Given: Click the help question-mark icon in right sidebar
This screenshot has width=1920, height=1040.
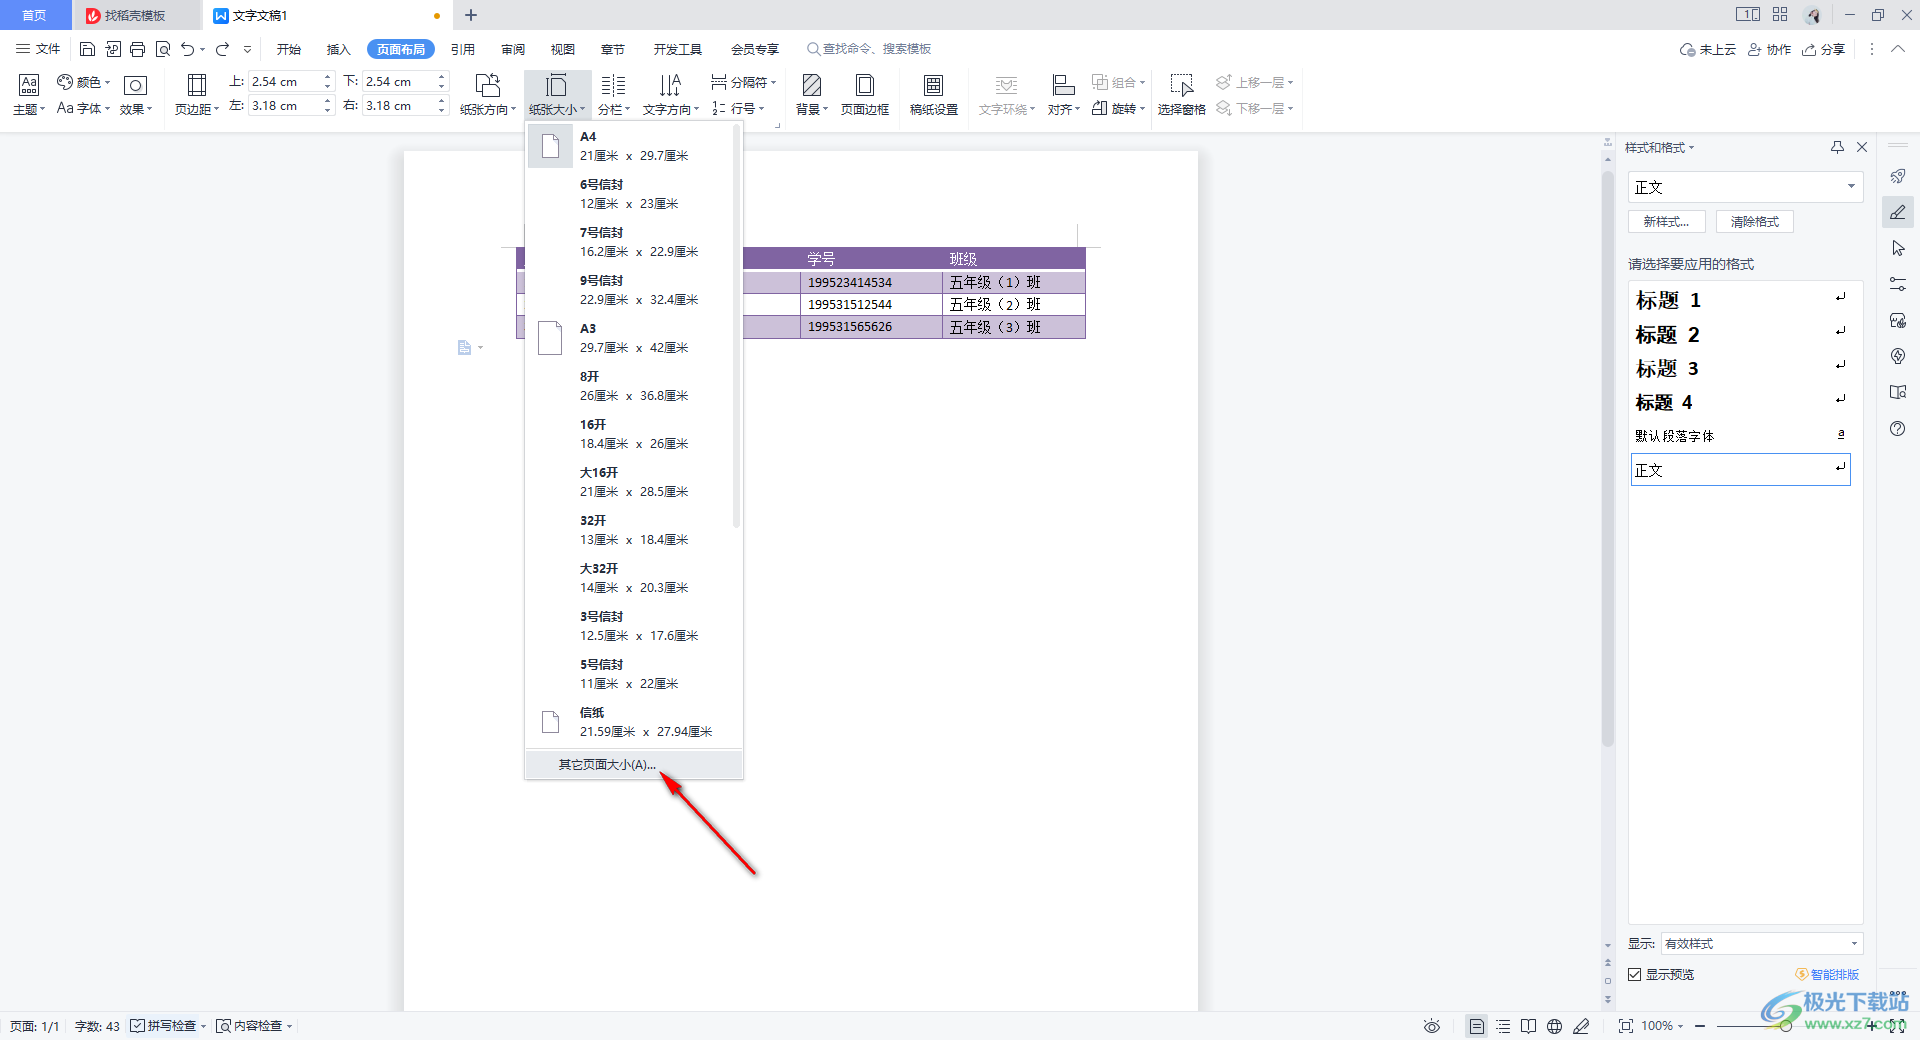Looking at the screenshot, I should click(x=1898, y=429).
